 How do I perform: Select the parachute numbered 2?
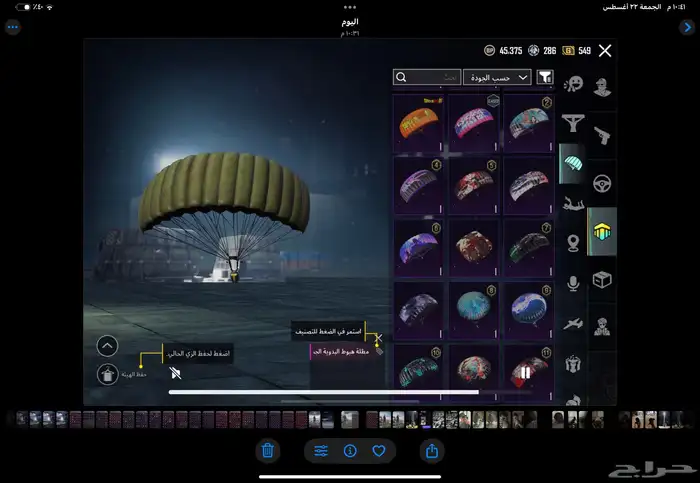click(529, 123)
